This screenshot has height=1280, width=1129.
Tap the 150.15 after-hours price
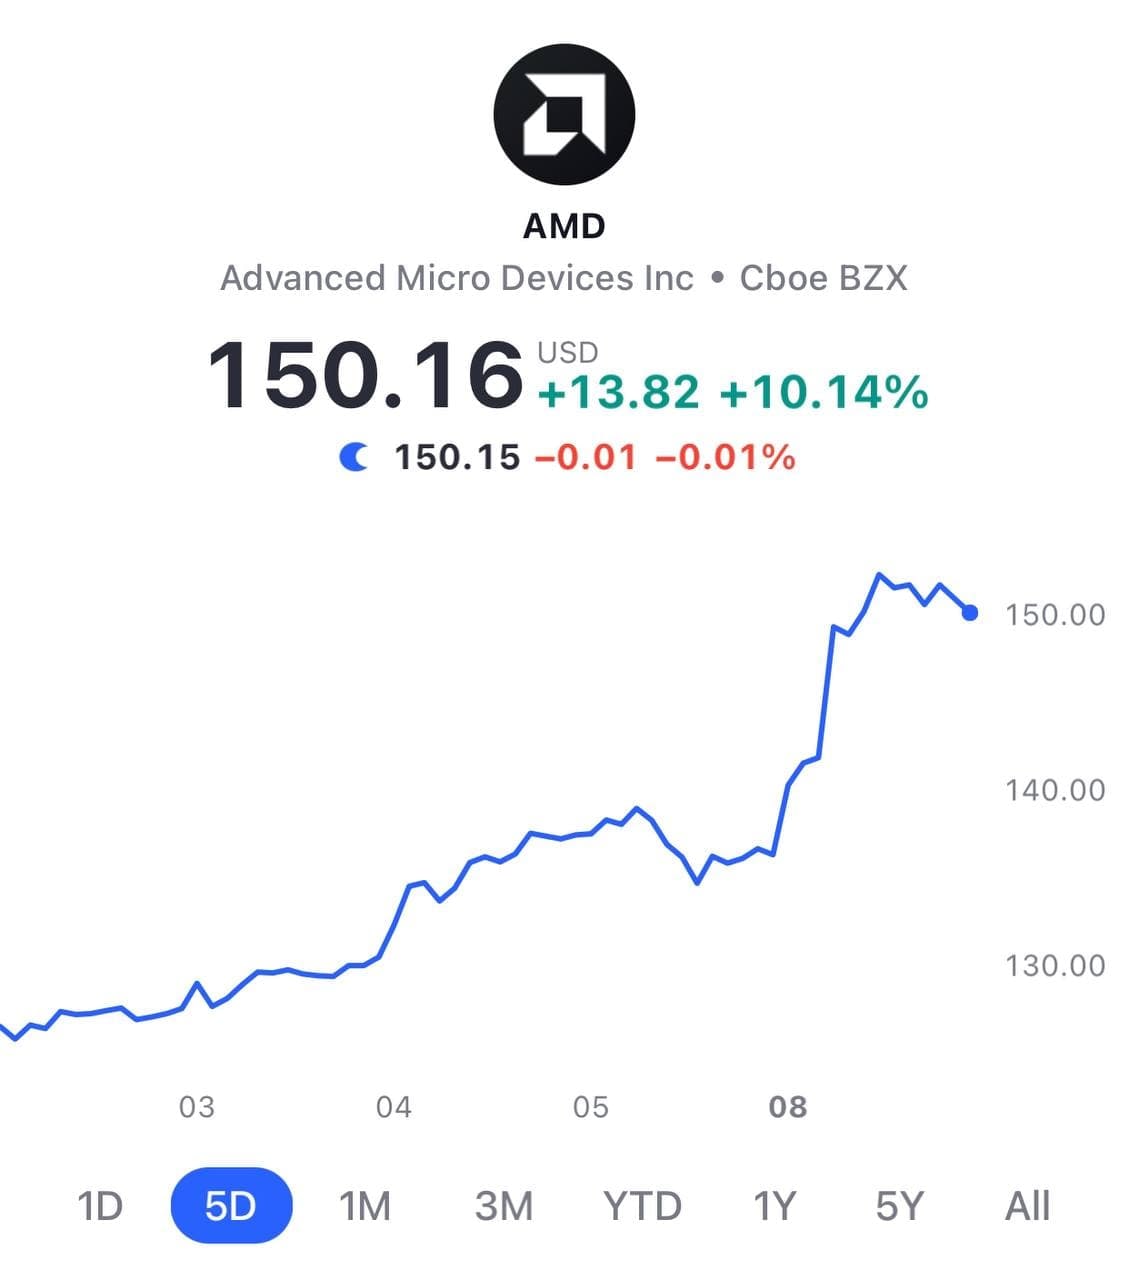457,458
